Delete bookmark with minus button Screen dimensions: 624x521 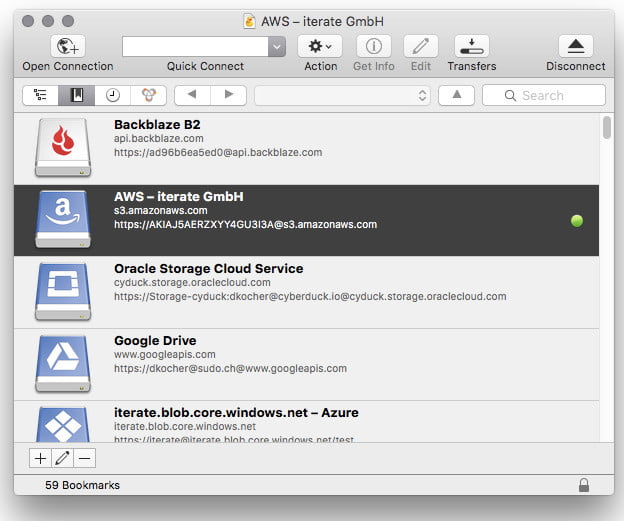coord(84,458)
